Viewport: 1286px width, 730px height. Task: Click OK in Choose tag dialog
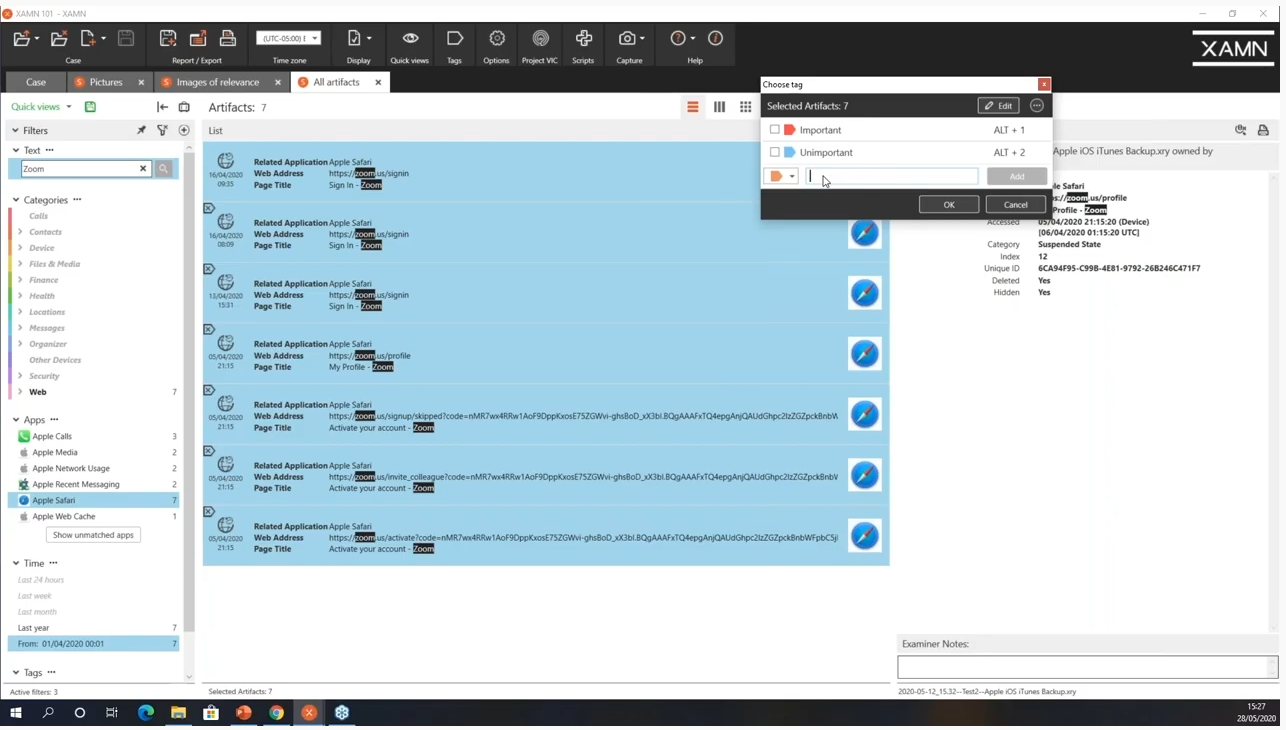click(949, 205)
